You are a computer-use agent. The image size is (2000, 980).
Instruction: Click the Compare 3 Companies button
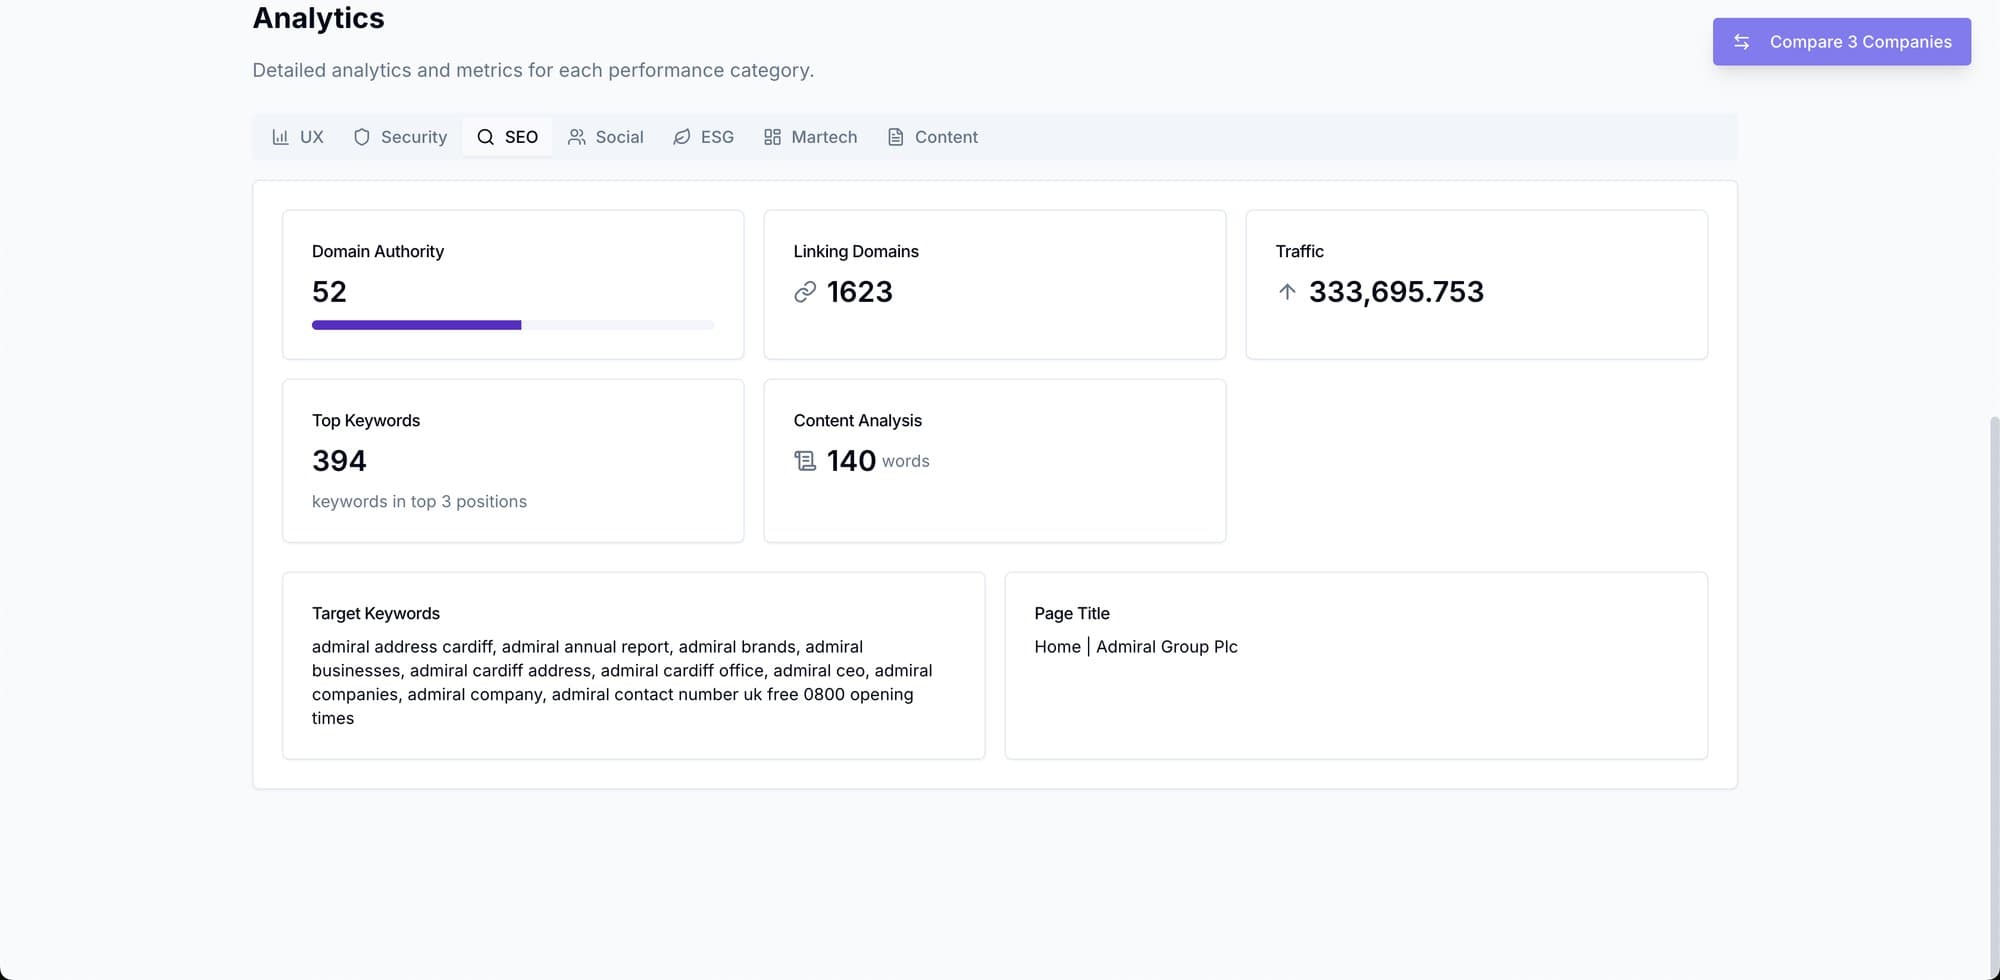tap(1842, 42)
